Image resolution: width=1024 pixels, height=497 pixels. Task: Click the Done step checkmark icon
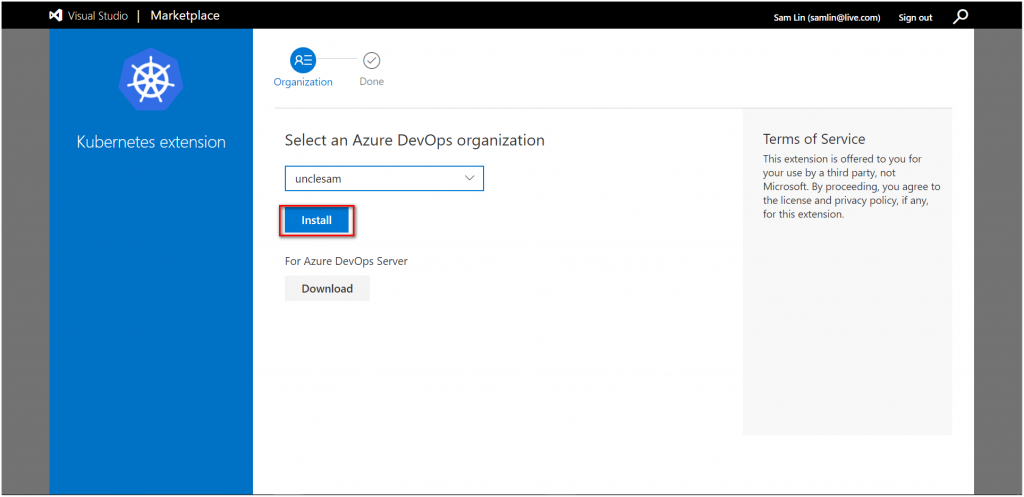371,60
